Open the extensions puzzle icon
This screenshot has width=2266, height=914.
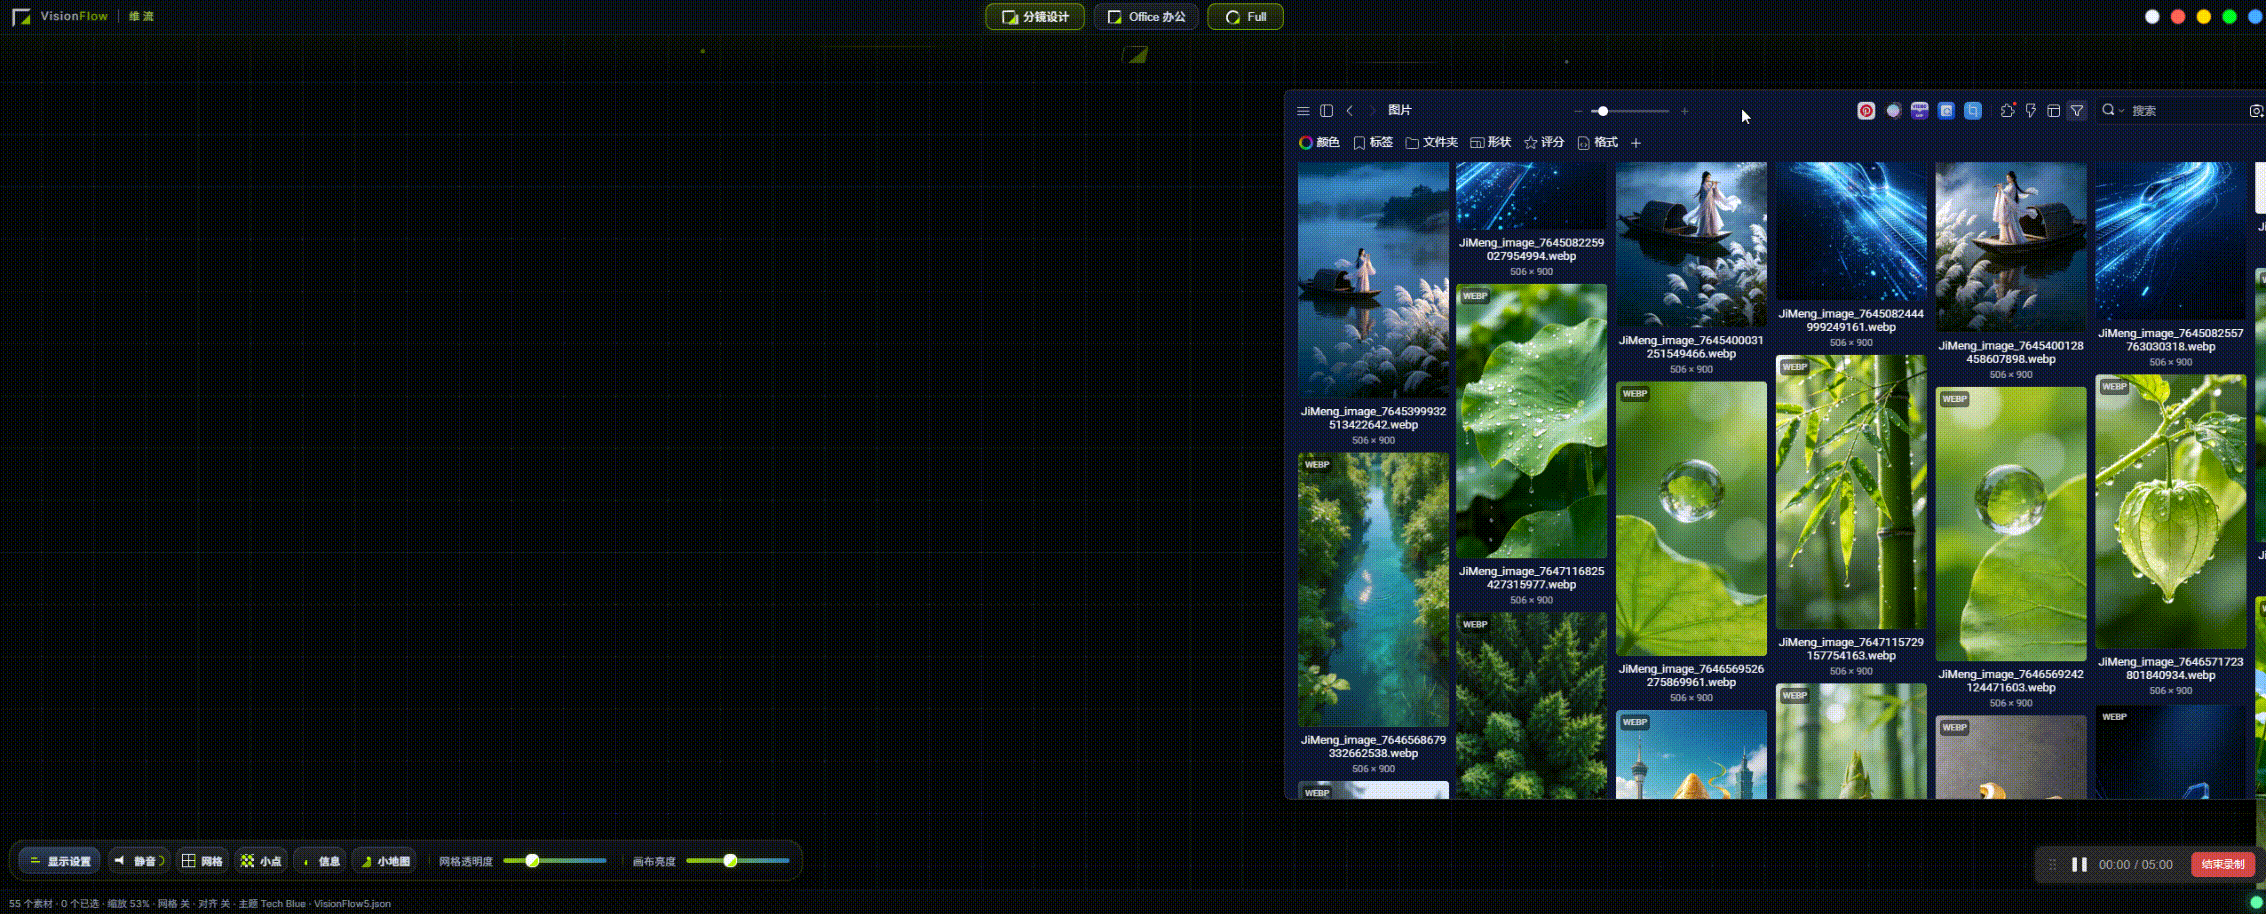2007,111
